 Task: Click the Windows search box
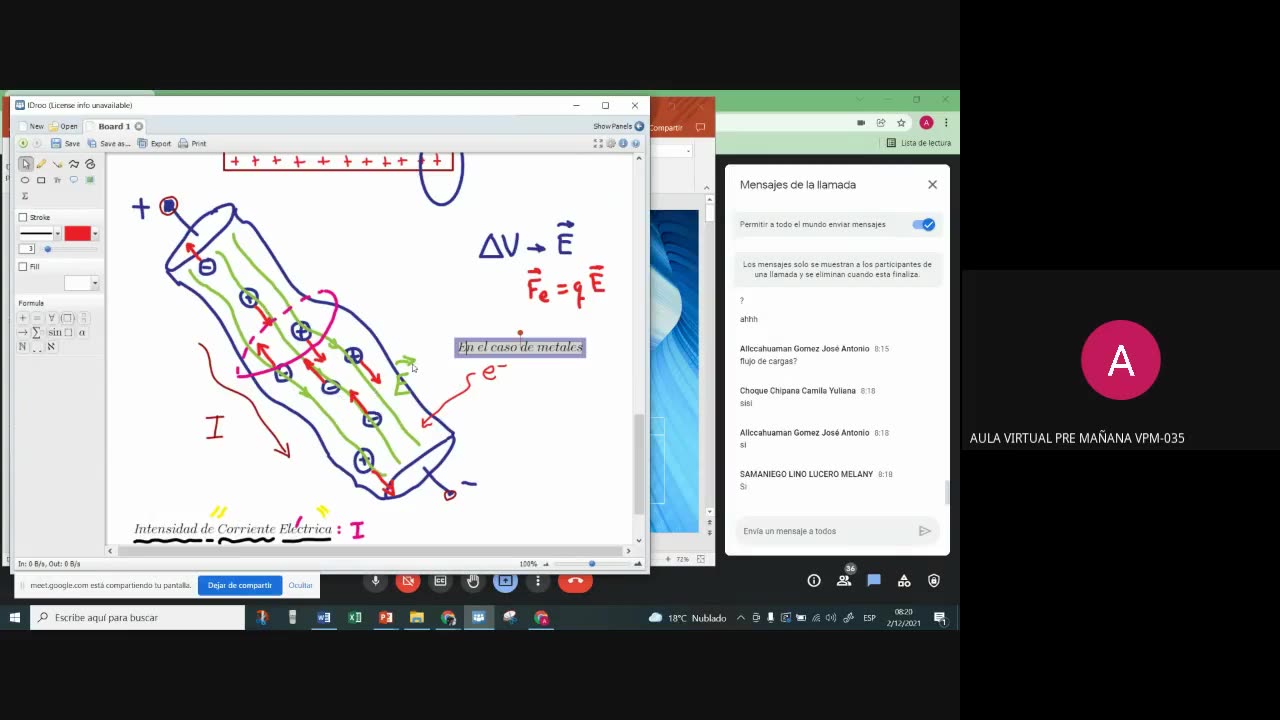coord(138,618)
